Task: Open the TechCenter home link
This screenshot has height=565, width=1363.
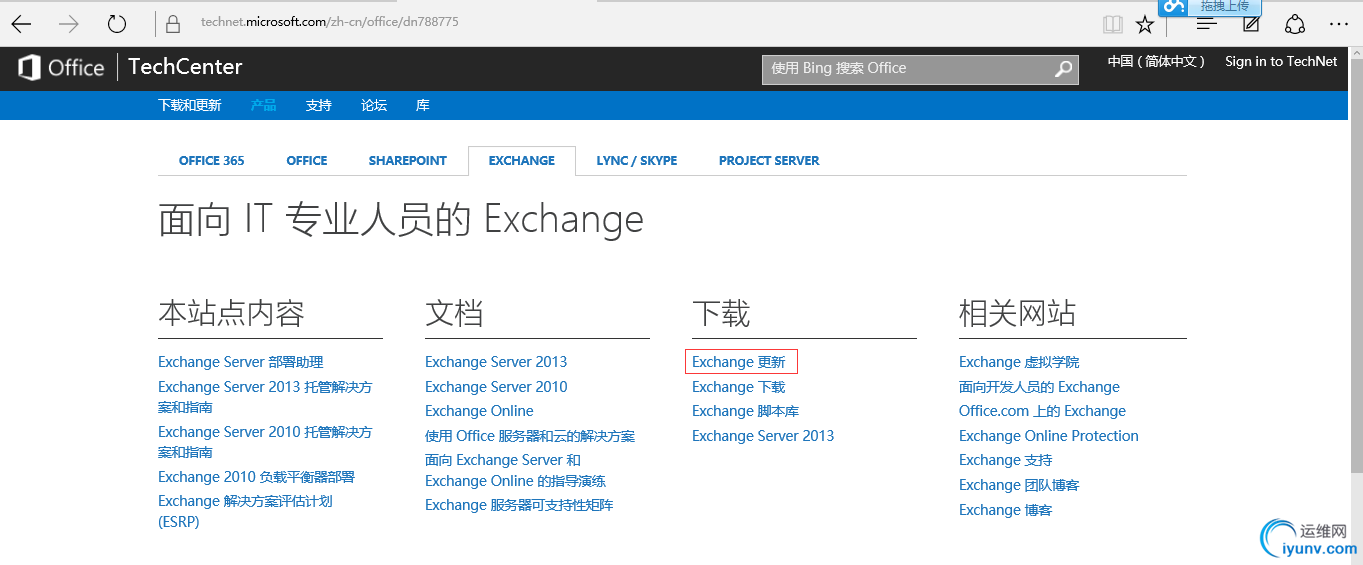Action: tap(186, 67)
